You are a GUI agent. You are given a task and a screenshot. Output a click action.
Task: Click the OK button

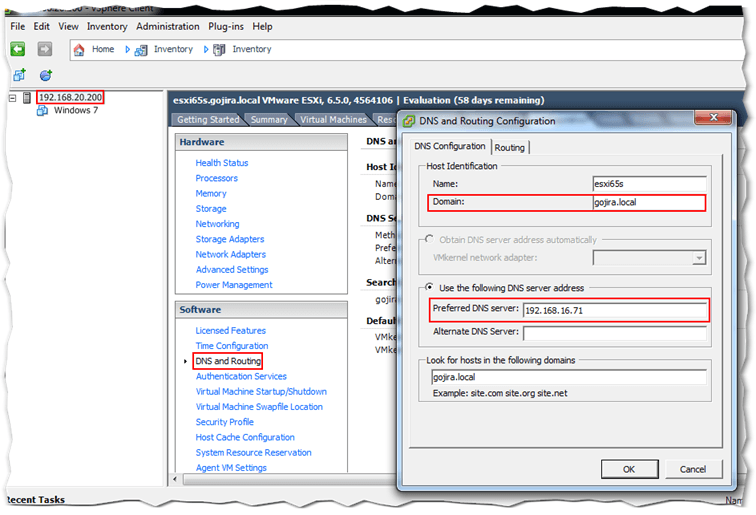[629, 469]
